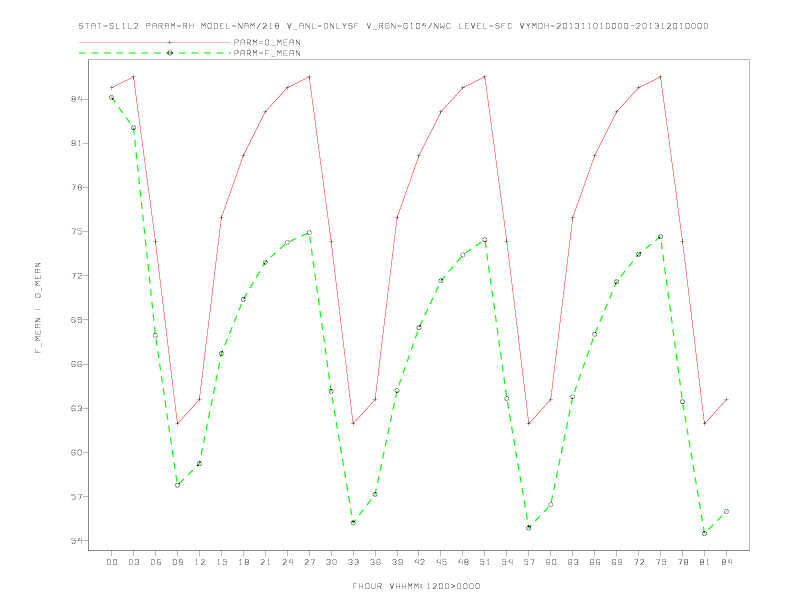Click the green F_MEAN circle marker at hour 09
The height and width of the screenshot is (612, 792).
point(177,485)
